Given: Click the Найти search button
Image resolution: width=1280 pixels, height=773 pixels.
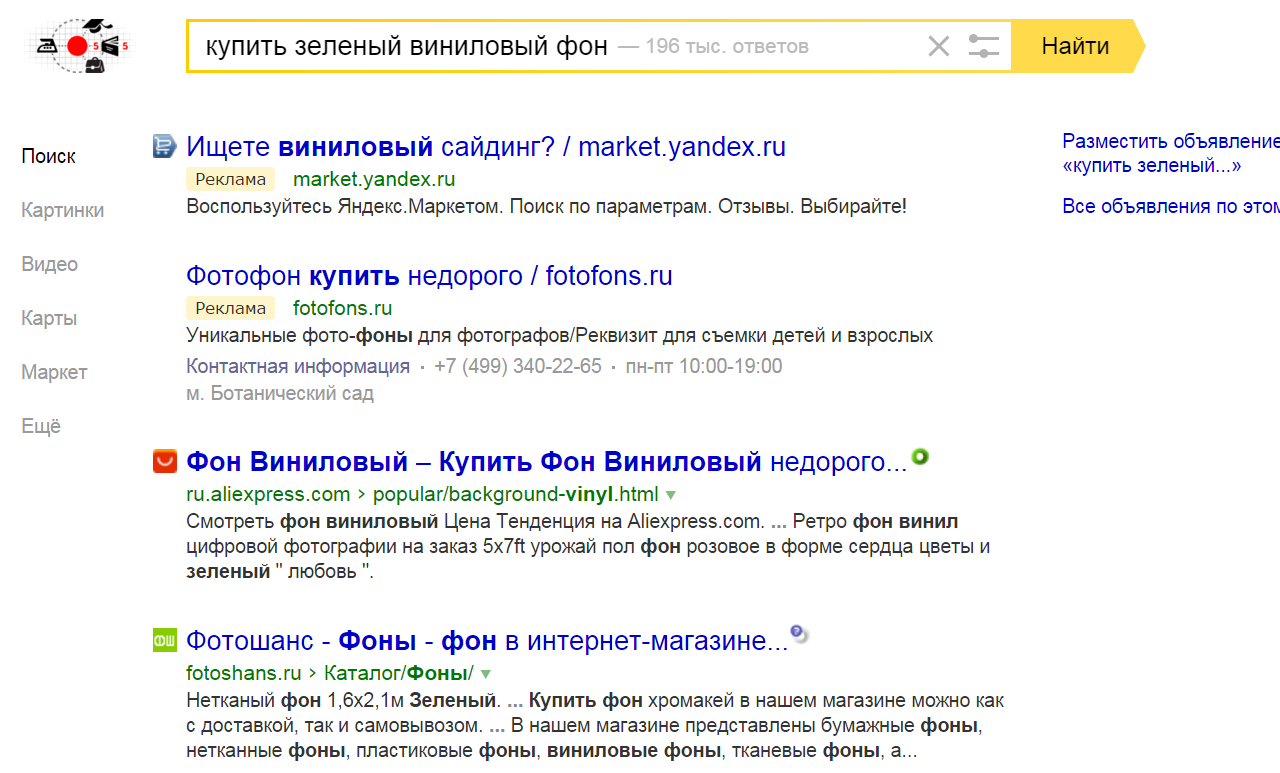Looking at the screenshot, I should pos(1075,46).
